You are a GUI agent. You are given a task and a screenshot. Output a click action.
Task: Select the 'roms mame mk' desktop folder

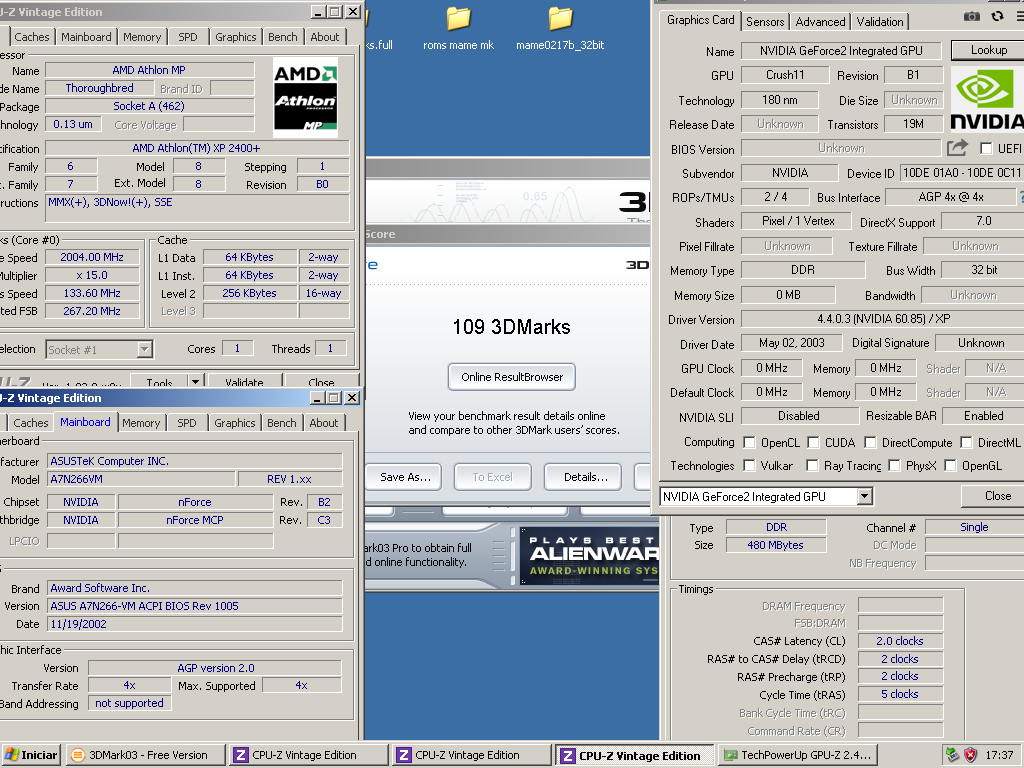tap(458, 29)
